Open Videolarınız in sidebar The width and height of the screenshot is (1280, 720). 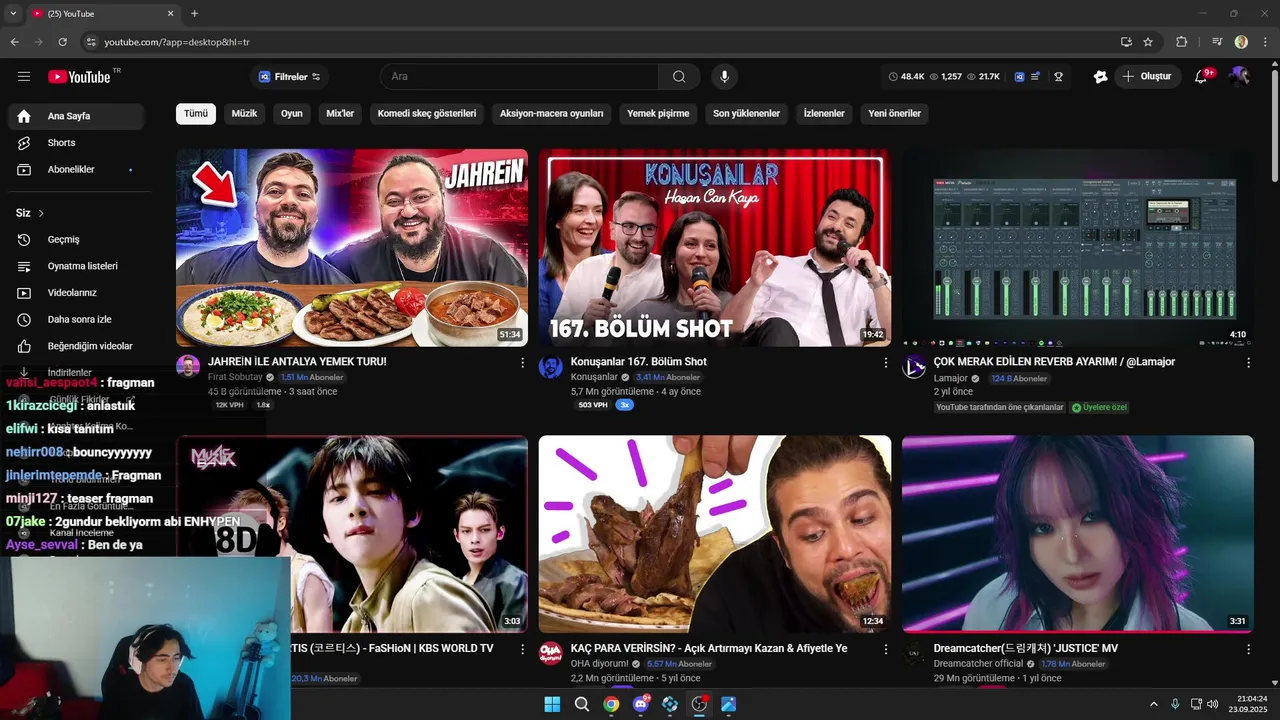76,293
